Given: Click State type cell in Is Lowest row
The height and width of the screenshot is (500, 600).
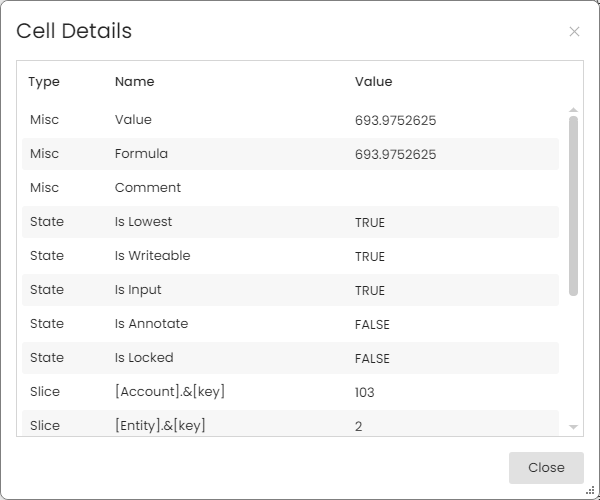Looking at the screenshot, I should point(47,221).
